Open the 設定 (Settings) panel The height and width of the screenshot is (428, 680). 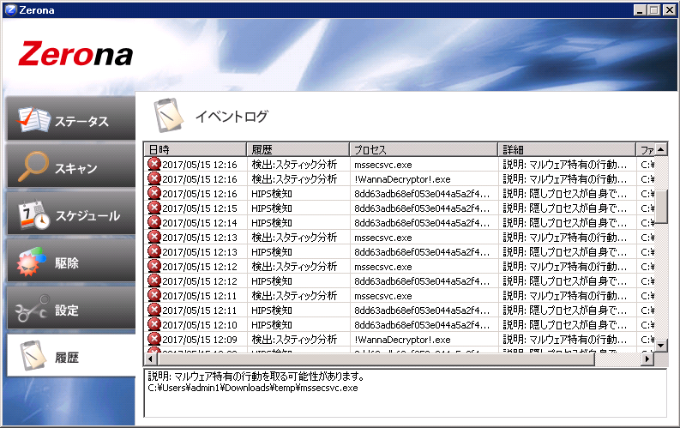click(x=71, y=307)
